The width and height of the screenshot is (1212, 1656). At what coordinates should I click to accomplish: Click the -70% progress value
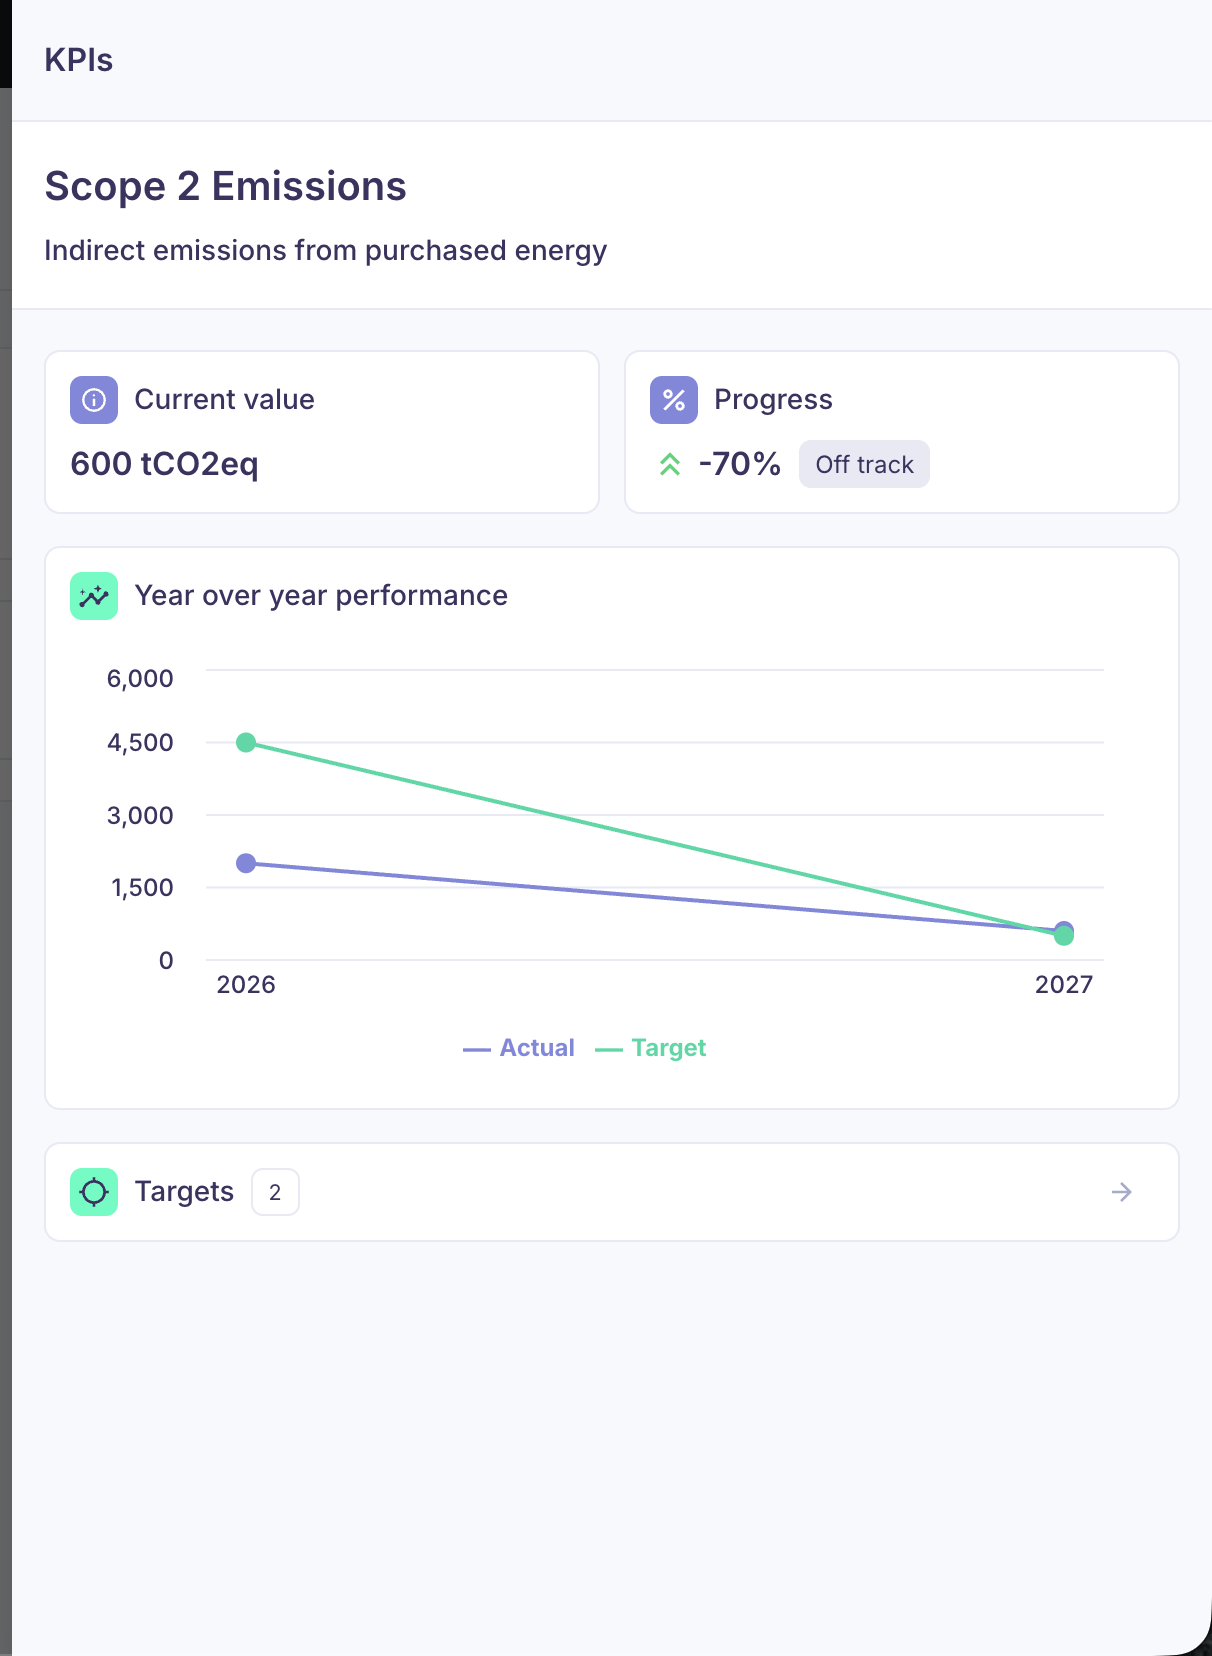tap(739, 464)
